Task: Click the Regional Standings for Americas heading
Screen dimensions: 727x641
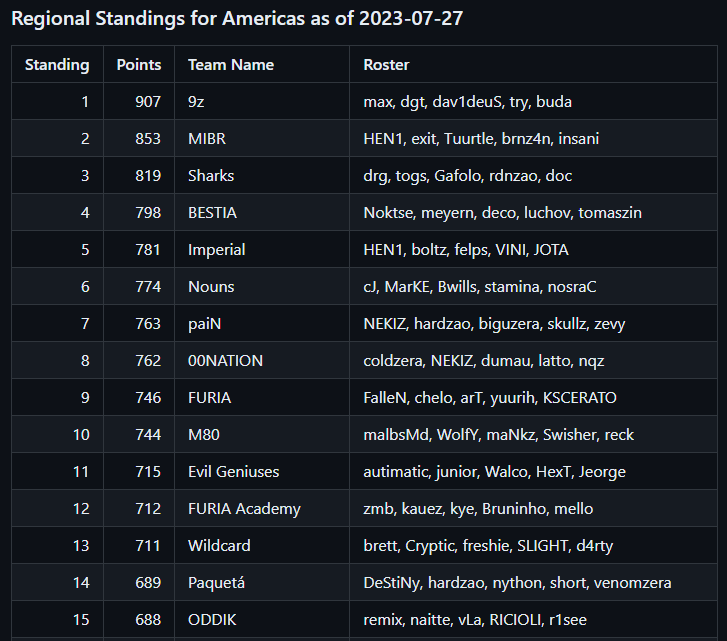Action: 237,19
